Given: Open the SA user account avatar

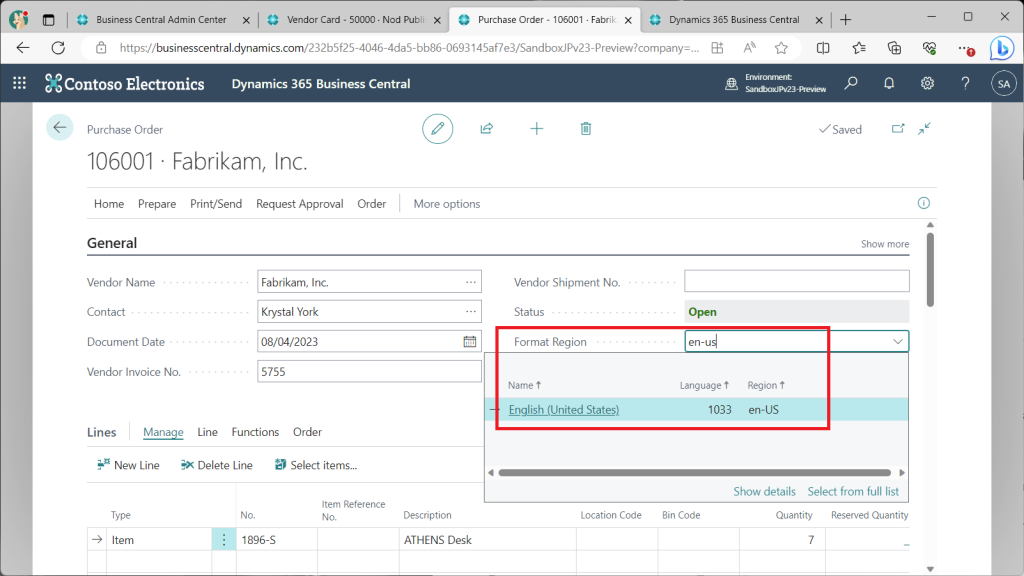Looking at the screenshot, I should [1004, 84].
